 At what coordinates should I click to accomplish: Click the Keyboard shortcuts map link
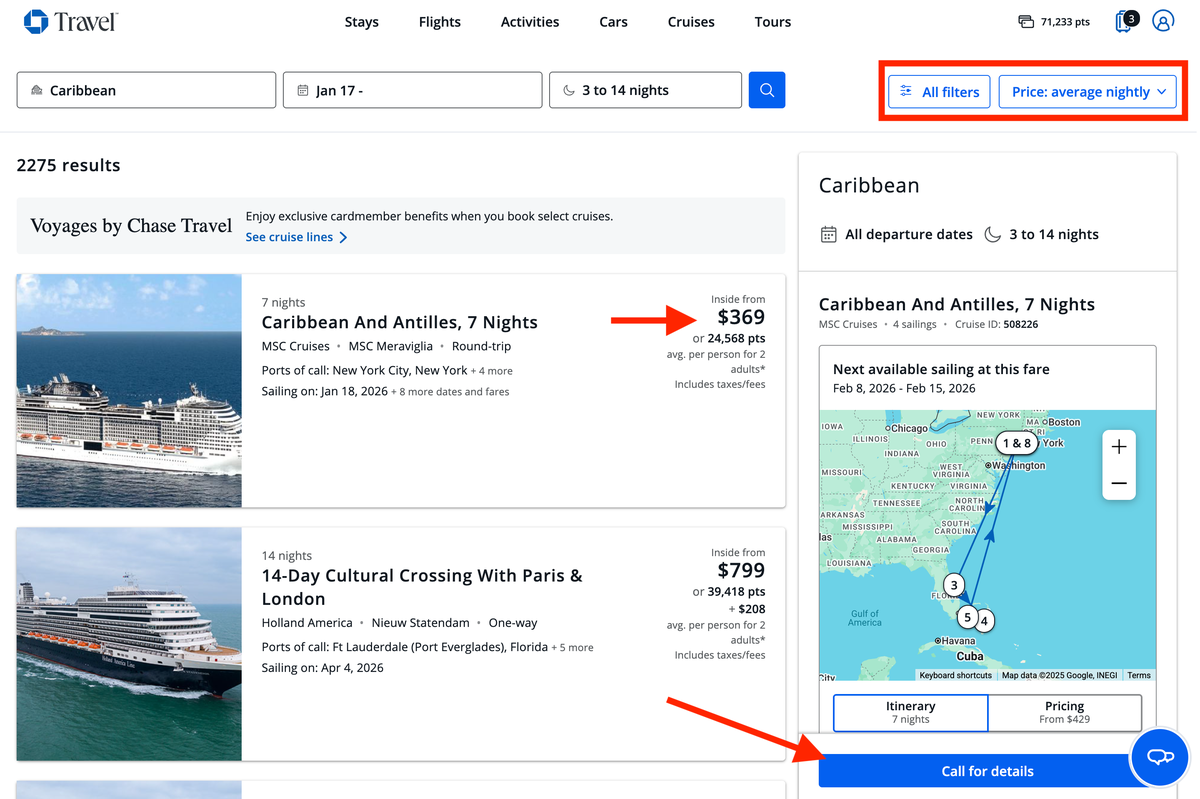[956, 676]
